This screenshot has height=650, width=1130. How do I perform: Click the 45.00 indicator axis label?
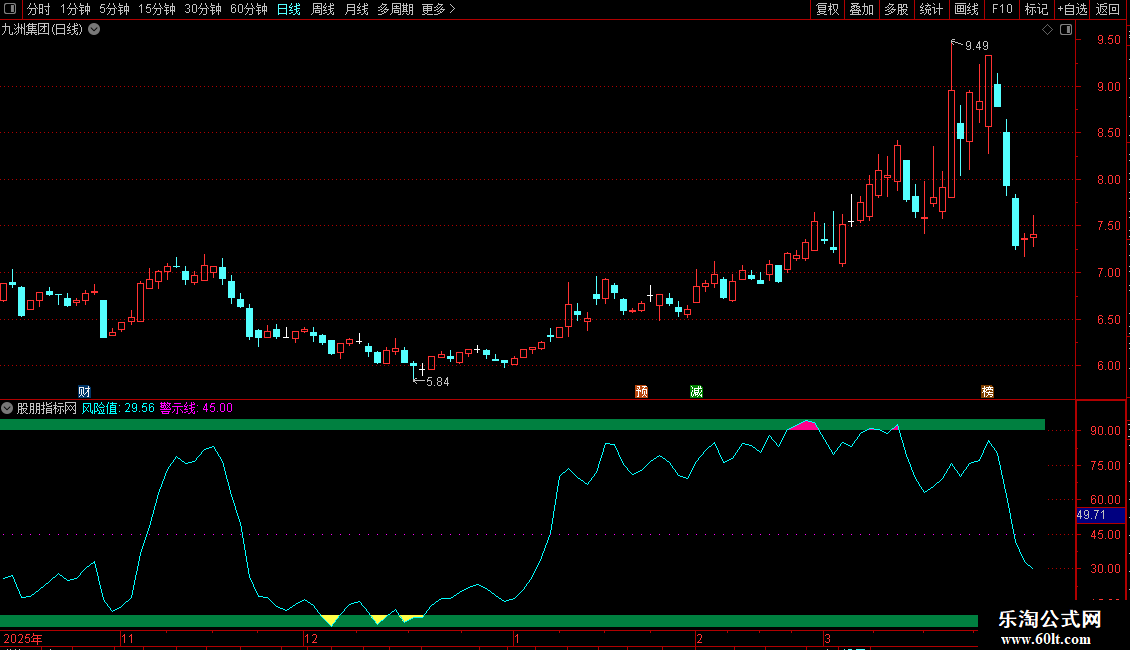pos(1105,535)
